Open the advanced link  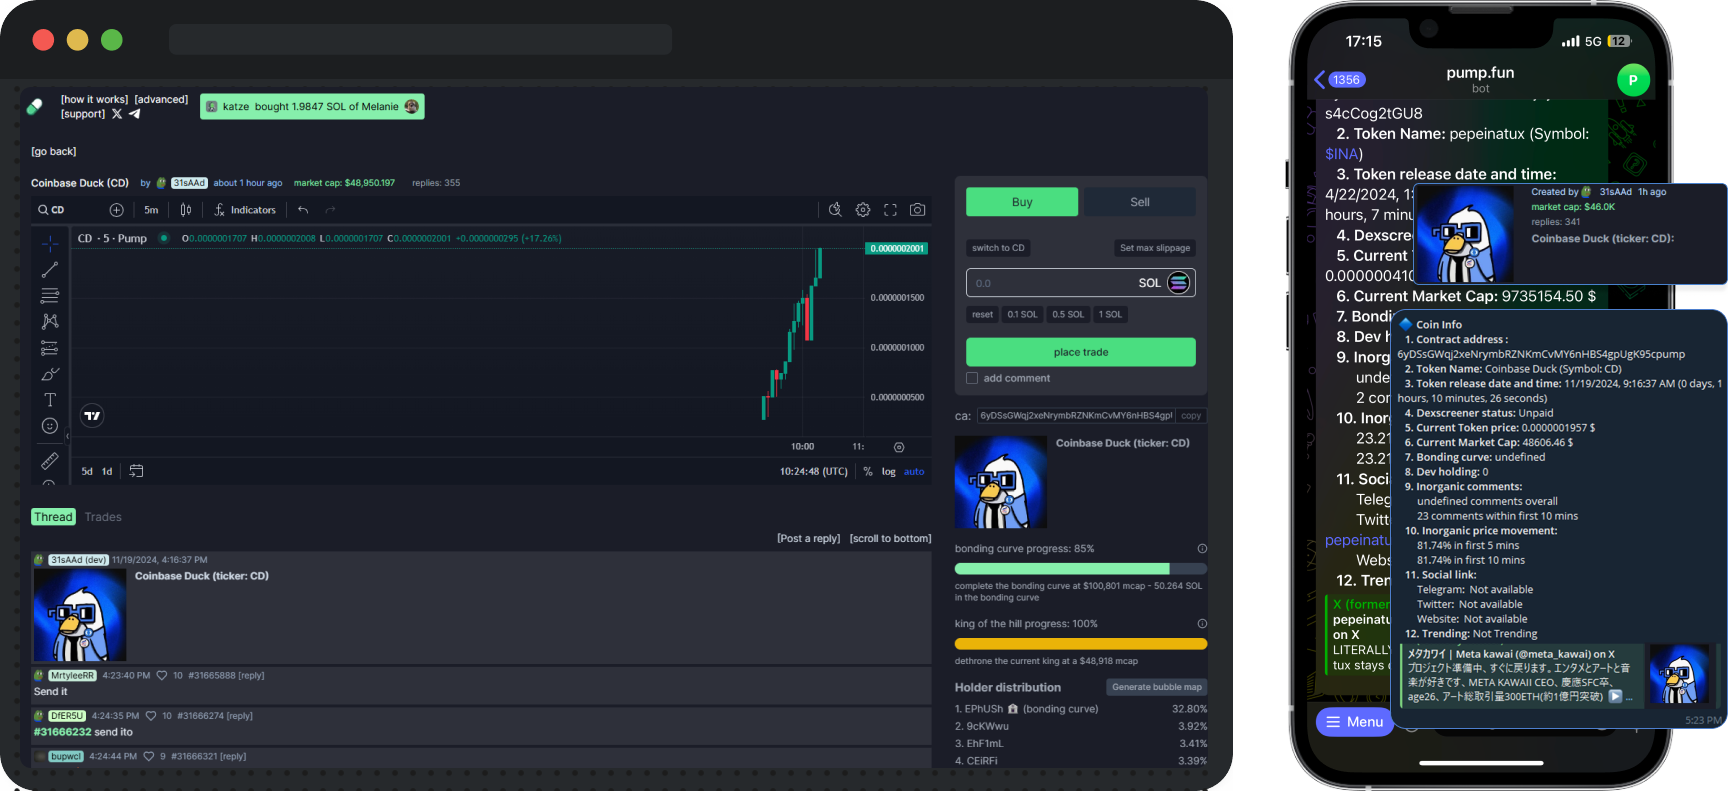pos(161,100)
